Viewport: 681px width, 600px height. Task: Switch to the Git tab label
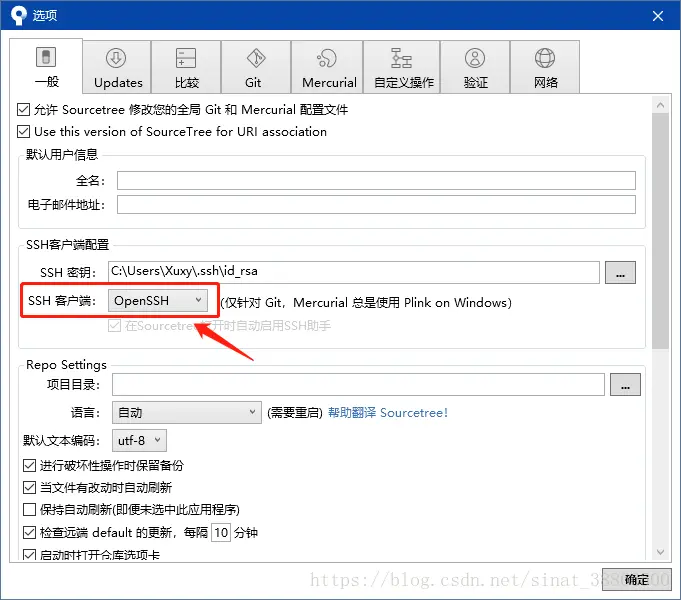pos(253,83)
